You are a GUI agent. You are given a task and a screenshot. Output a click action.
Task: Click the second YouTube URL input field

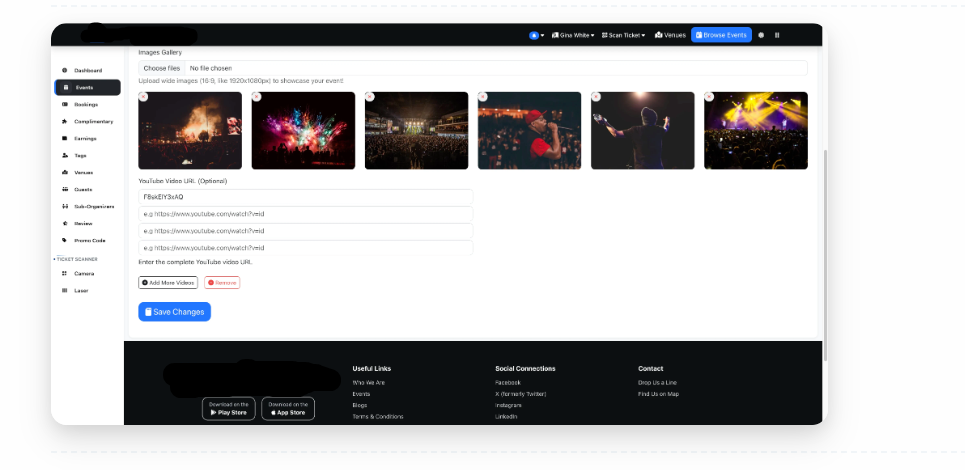[305, 214]
